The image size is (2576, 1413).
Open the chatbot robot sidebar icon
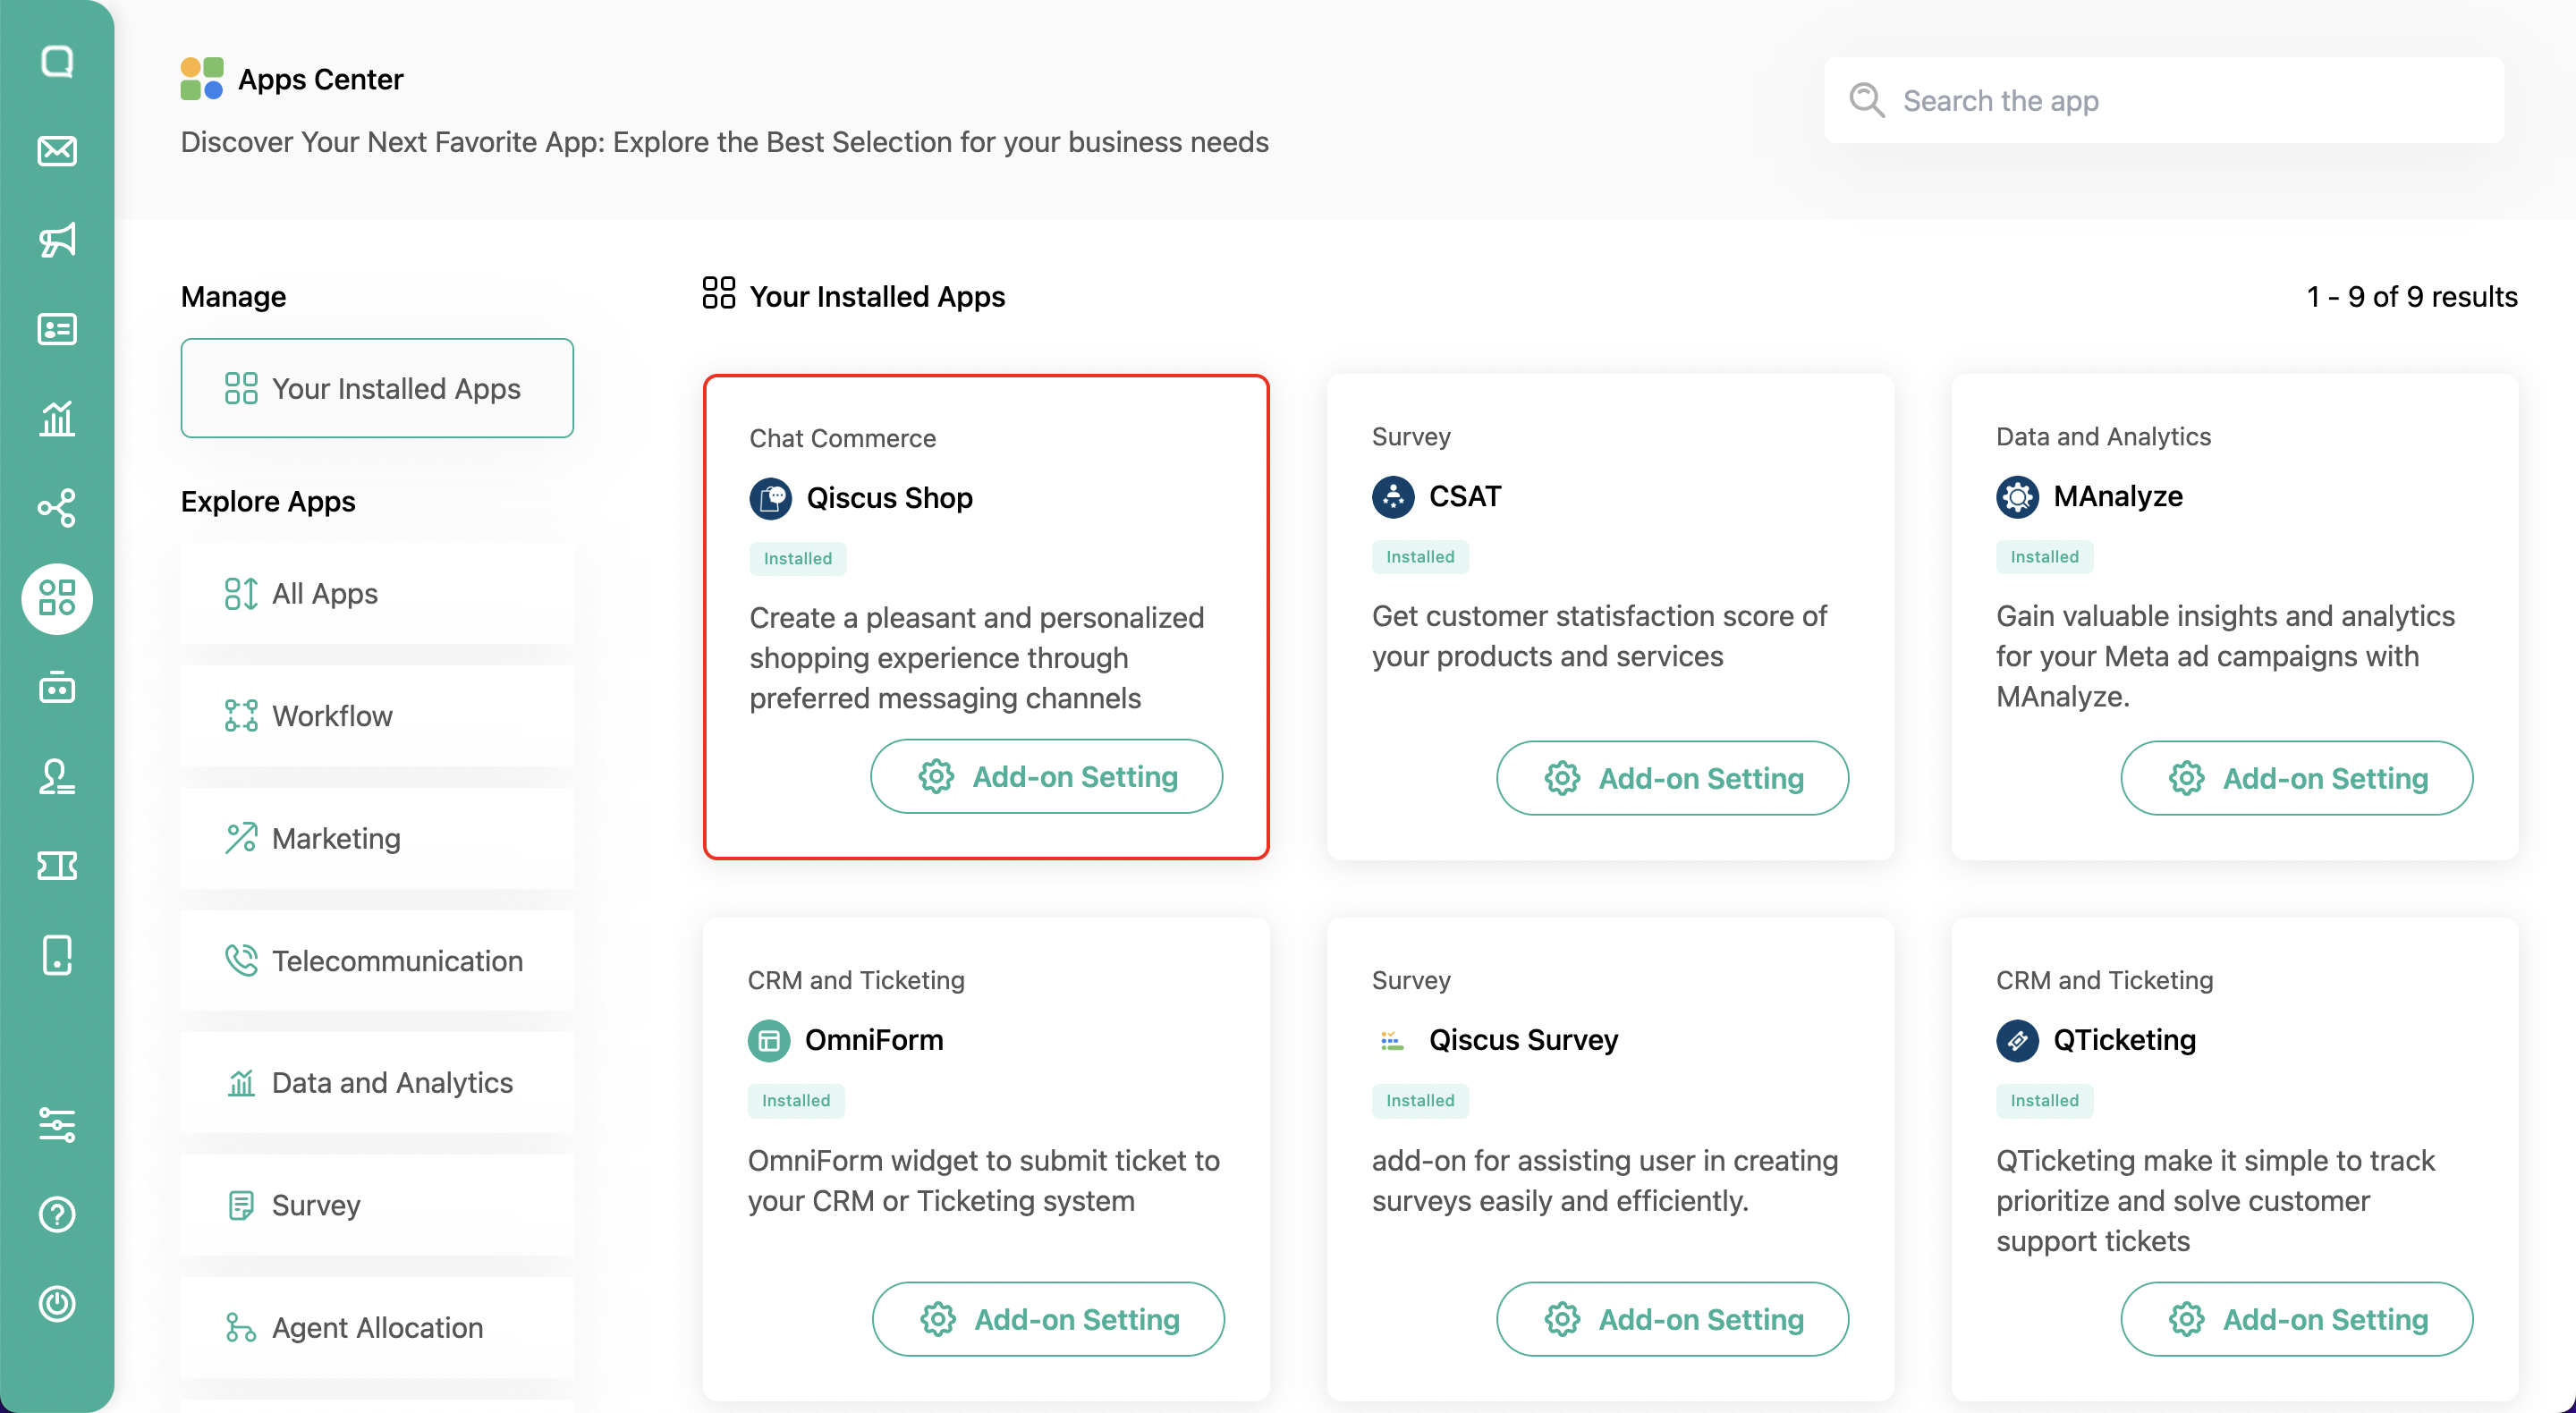57,688
